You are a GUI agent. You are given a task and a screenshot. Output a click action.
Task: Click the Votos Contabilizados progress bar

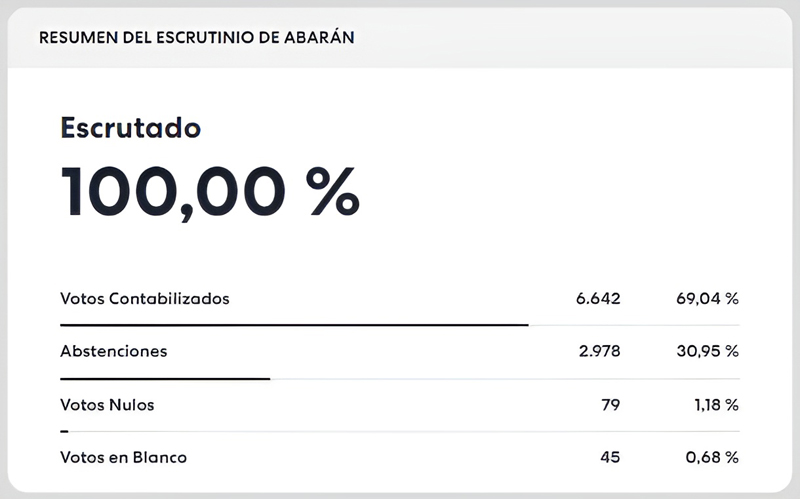tap(294, 325)
